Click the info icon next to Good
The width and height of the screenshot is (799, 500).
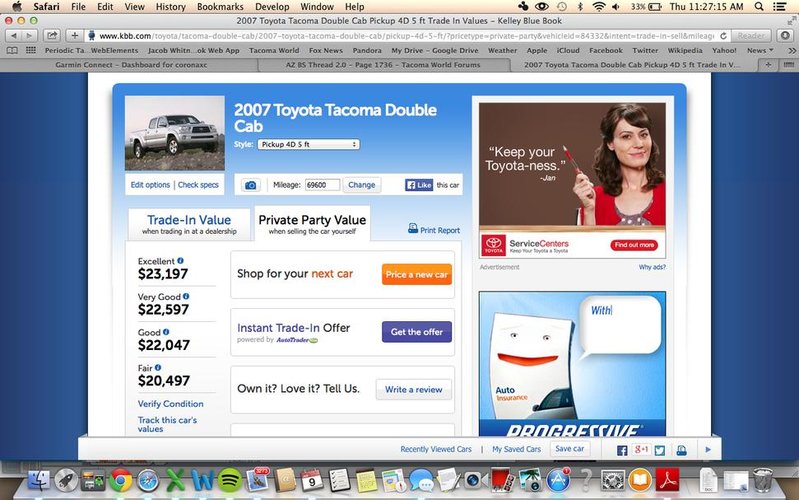click(x=166, y=332)
